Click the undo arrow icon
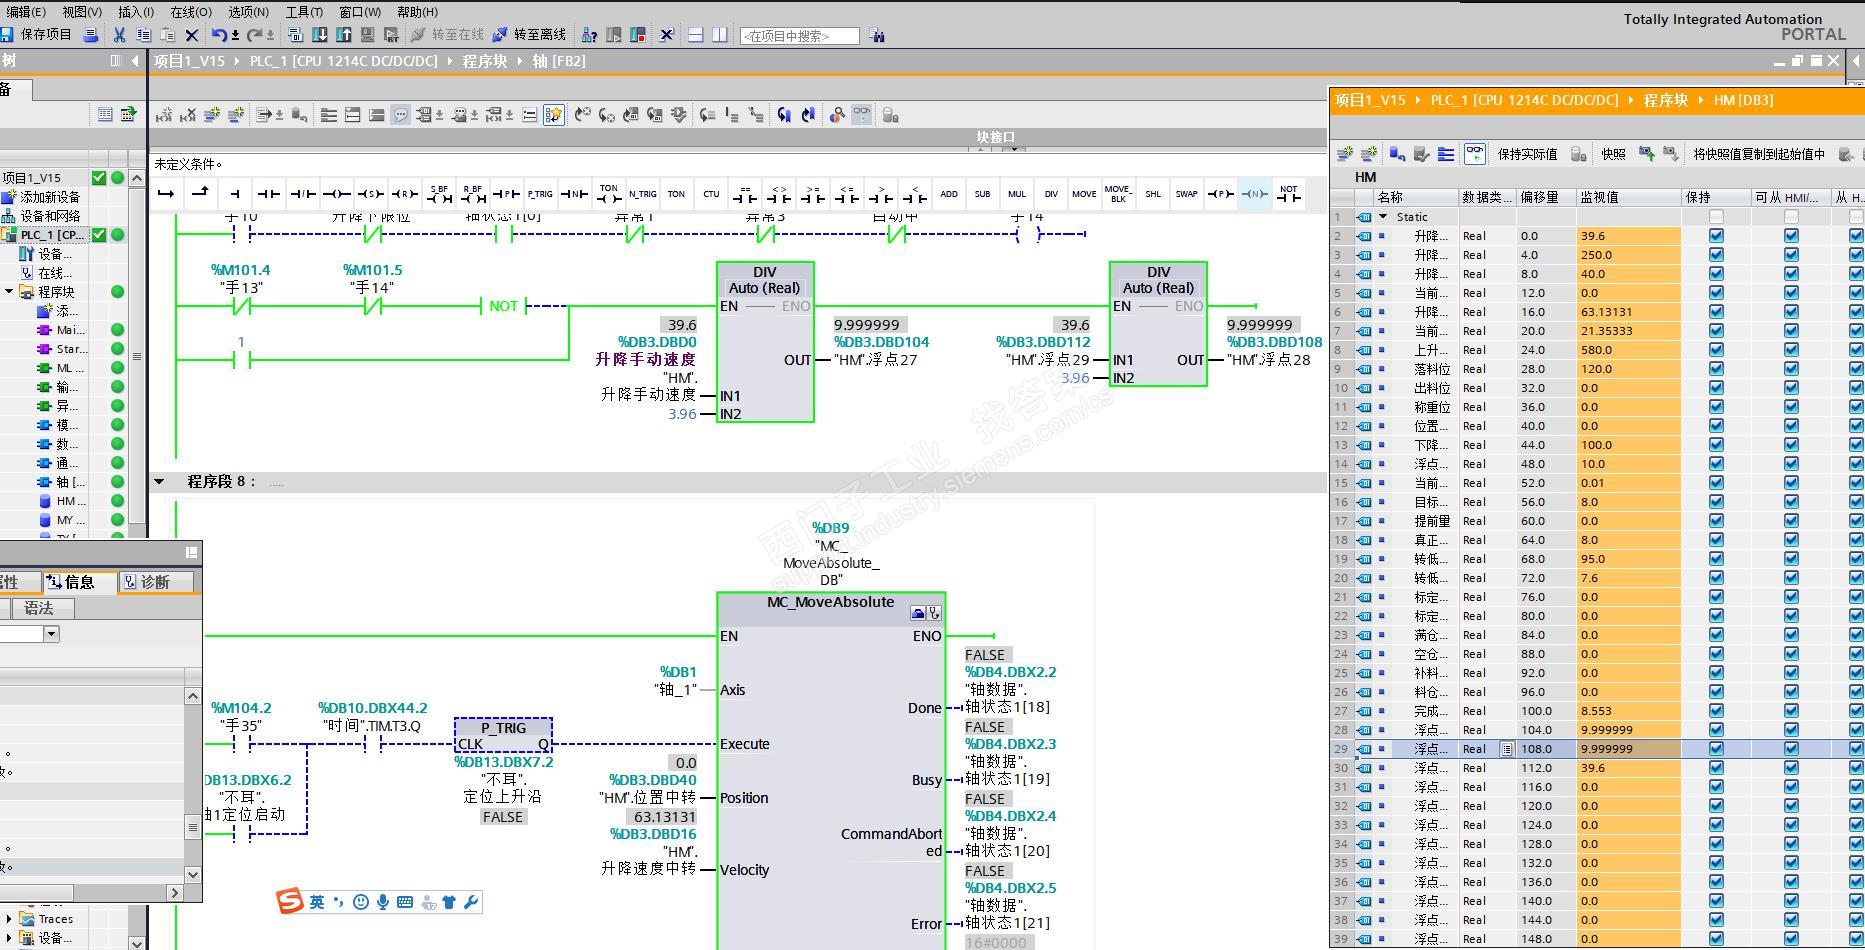The height and width of the screenshot is (950, 1865). [x=218, y=35]
